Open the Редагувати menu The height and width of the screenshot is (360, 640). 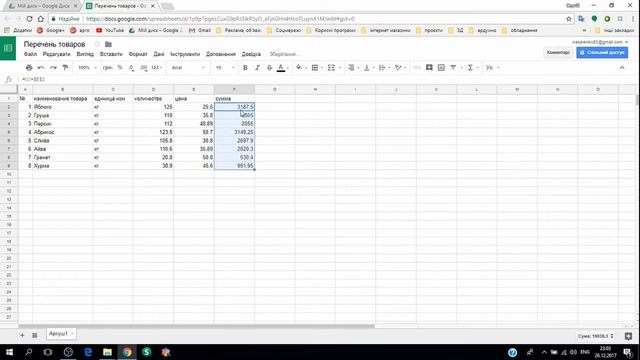click(x=56, y=54)
